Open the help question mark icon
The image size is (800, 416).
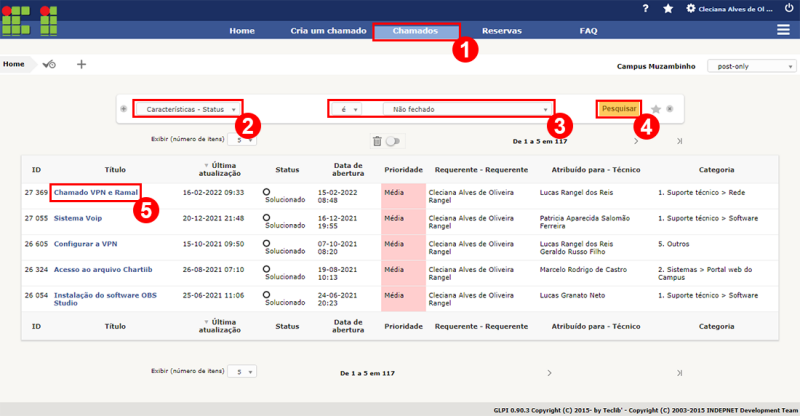pos(645,9)
